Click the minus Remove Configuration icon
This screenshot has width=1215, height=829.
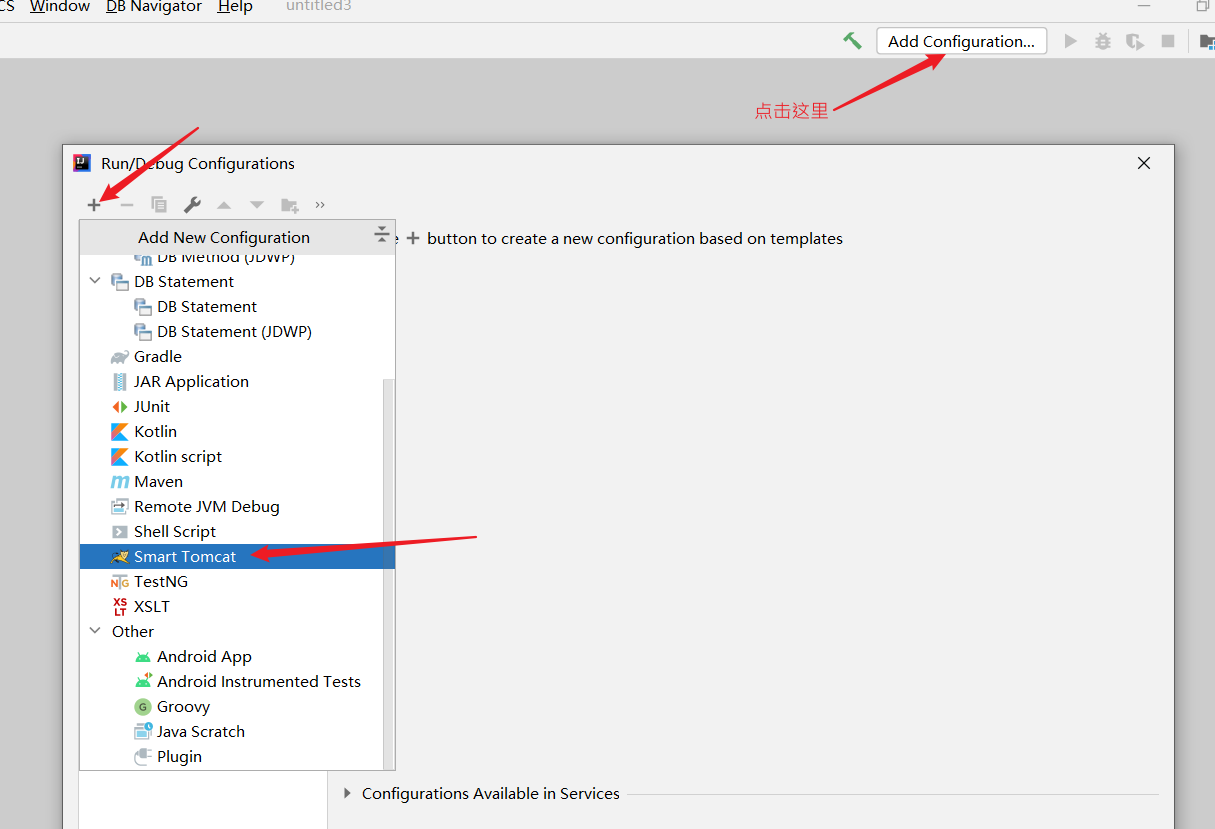click(x=127, y=205)
